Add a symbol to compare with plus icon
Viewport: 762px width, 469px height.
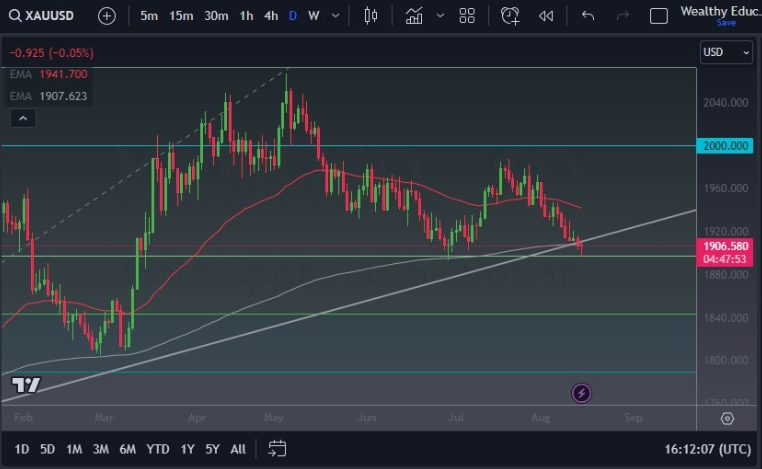point(107,16)
